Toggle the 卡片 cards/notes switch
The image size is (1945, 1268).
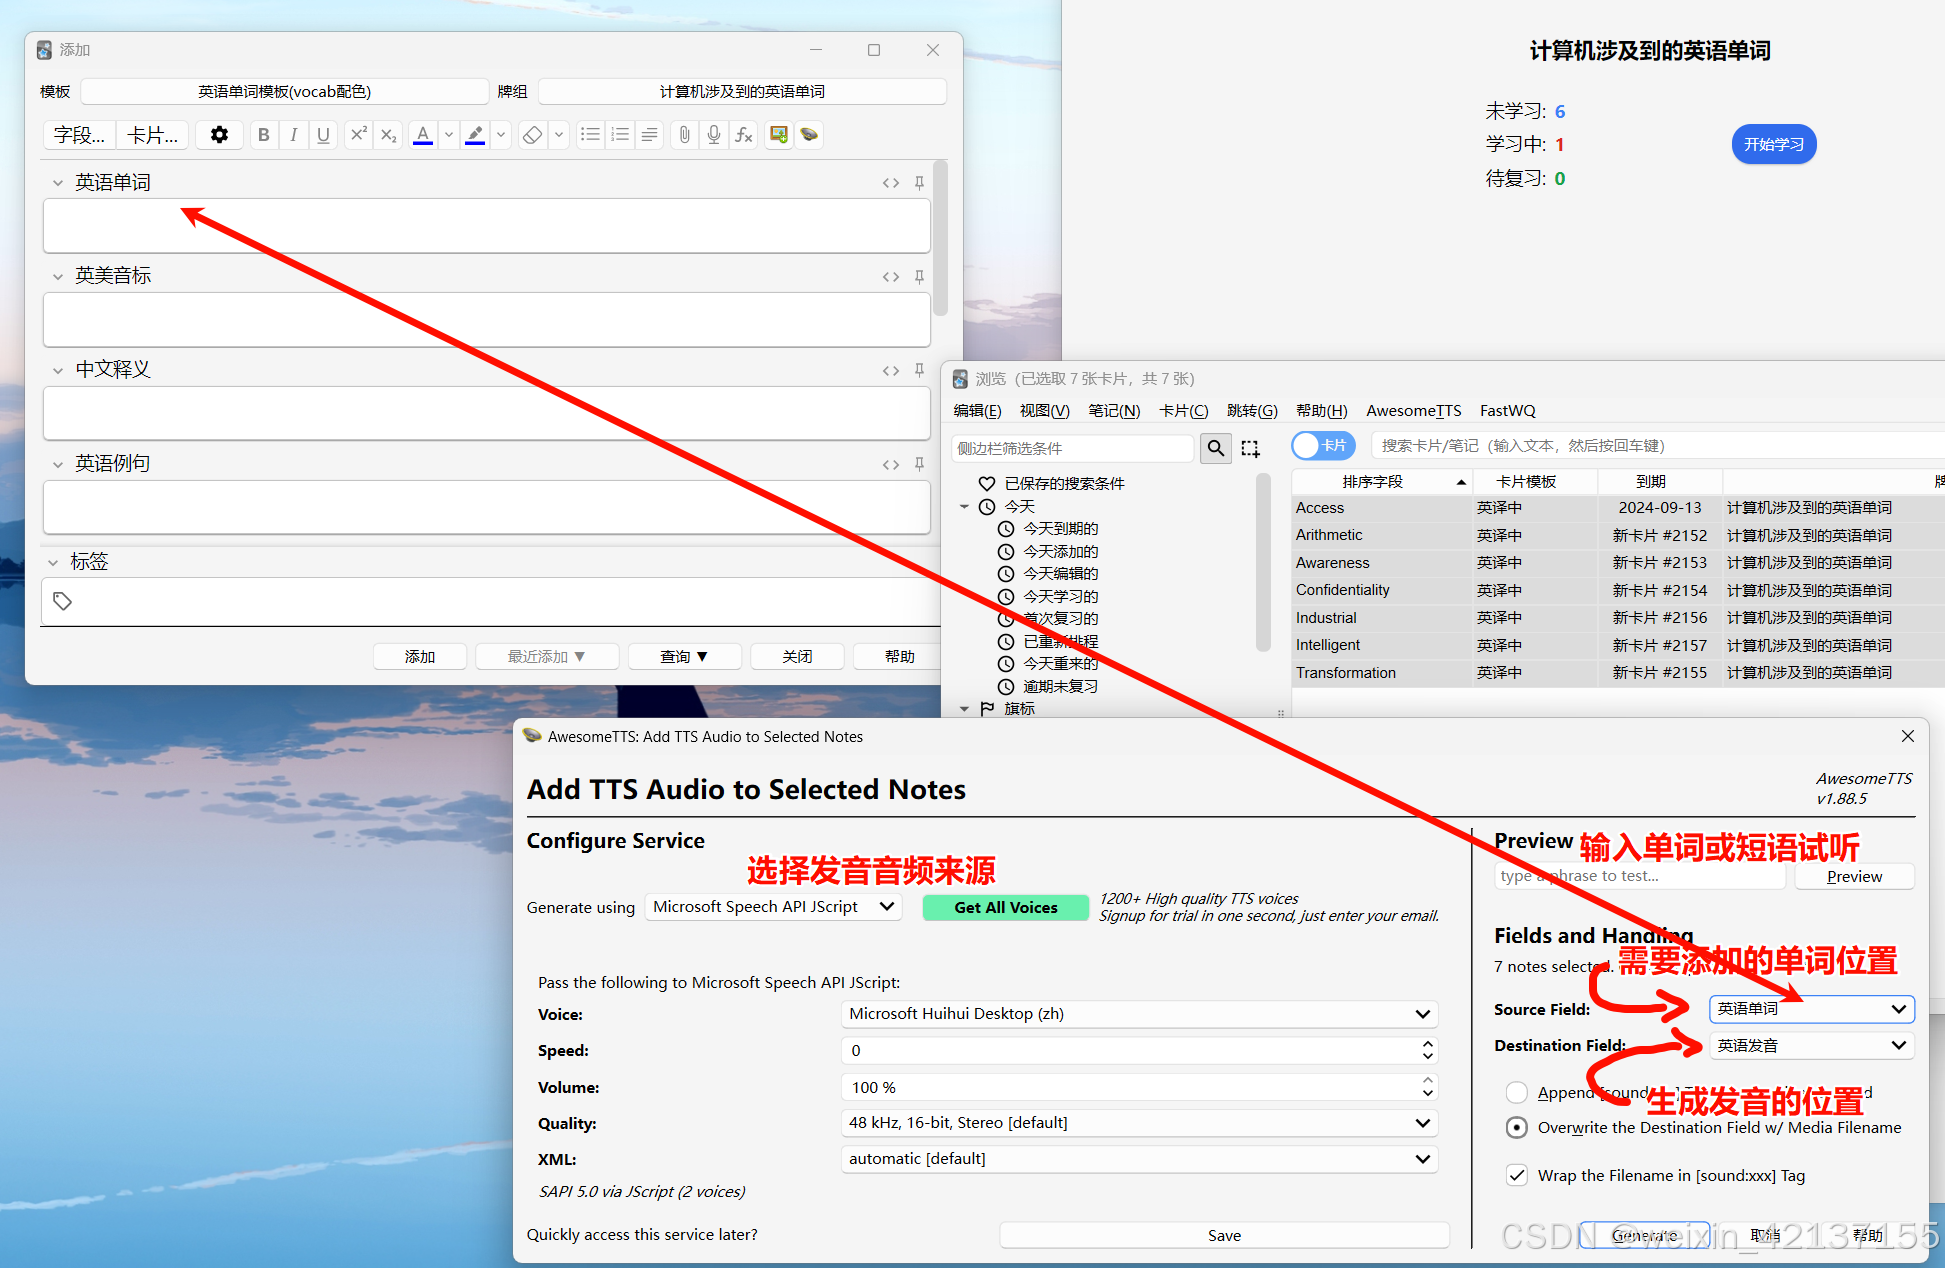[x=1322, y=446]
